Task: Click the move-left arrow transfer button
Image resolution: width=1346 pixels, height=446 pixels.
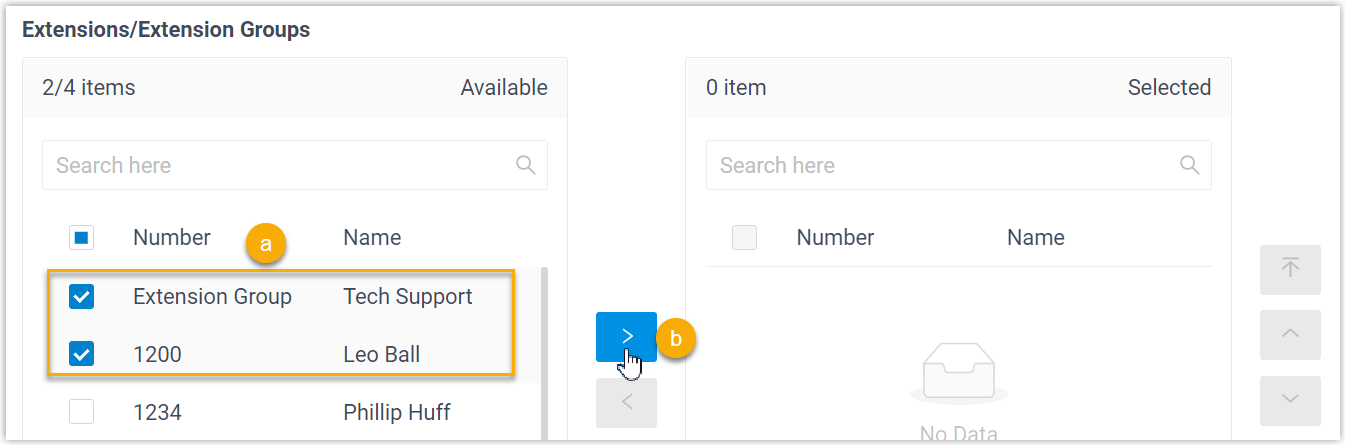Action: click(626, 403)
